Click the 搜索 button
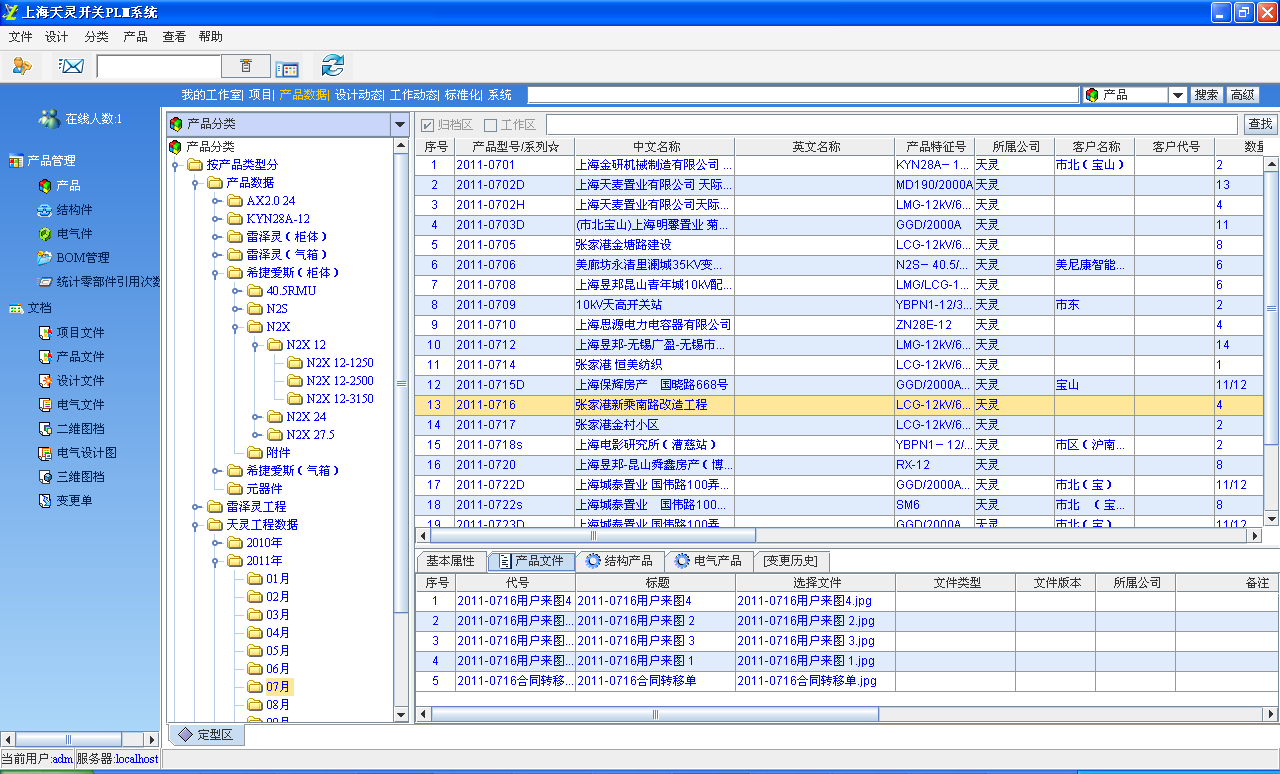The height and width of the screenshot is (774, 1280). 1206,95
